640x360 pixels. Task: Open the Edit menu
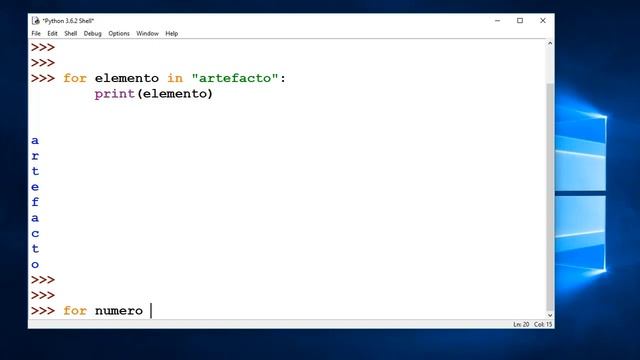coord(52,33)
